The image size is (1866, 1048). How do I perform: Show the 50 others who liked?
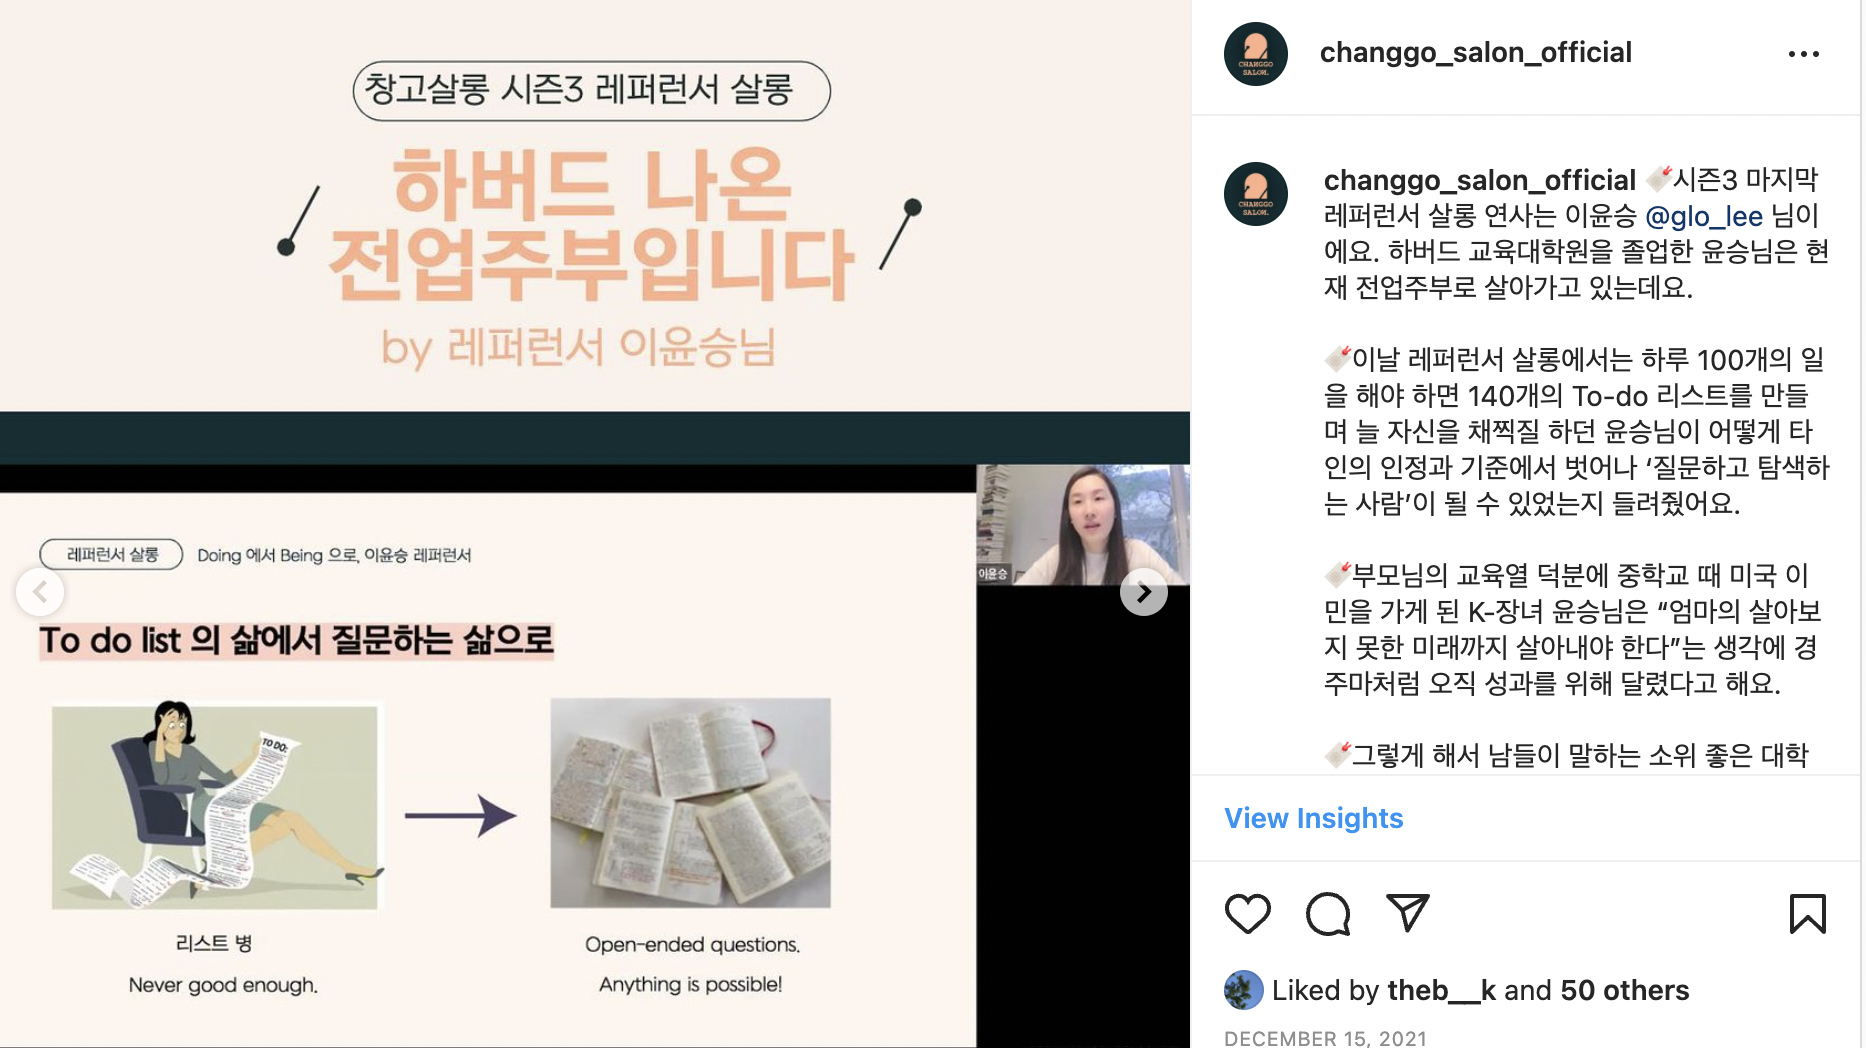tap(1624, 990)
